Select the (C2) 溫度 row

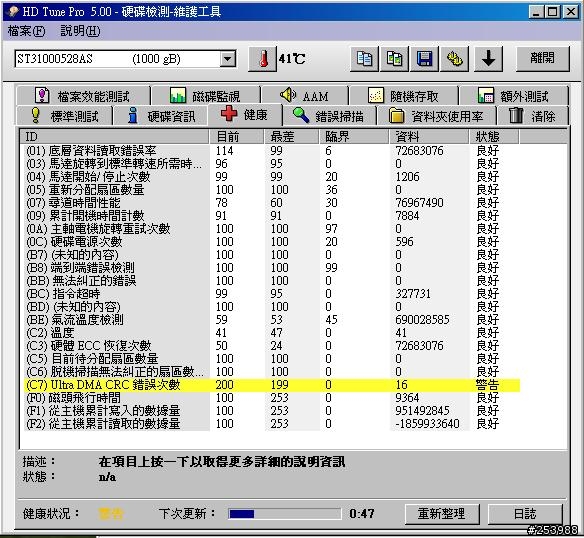272,333
